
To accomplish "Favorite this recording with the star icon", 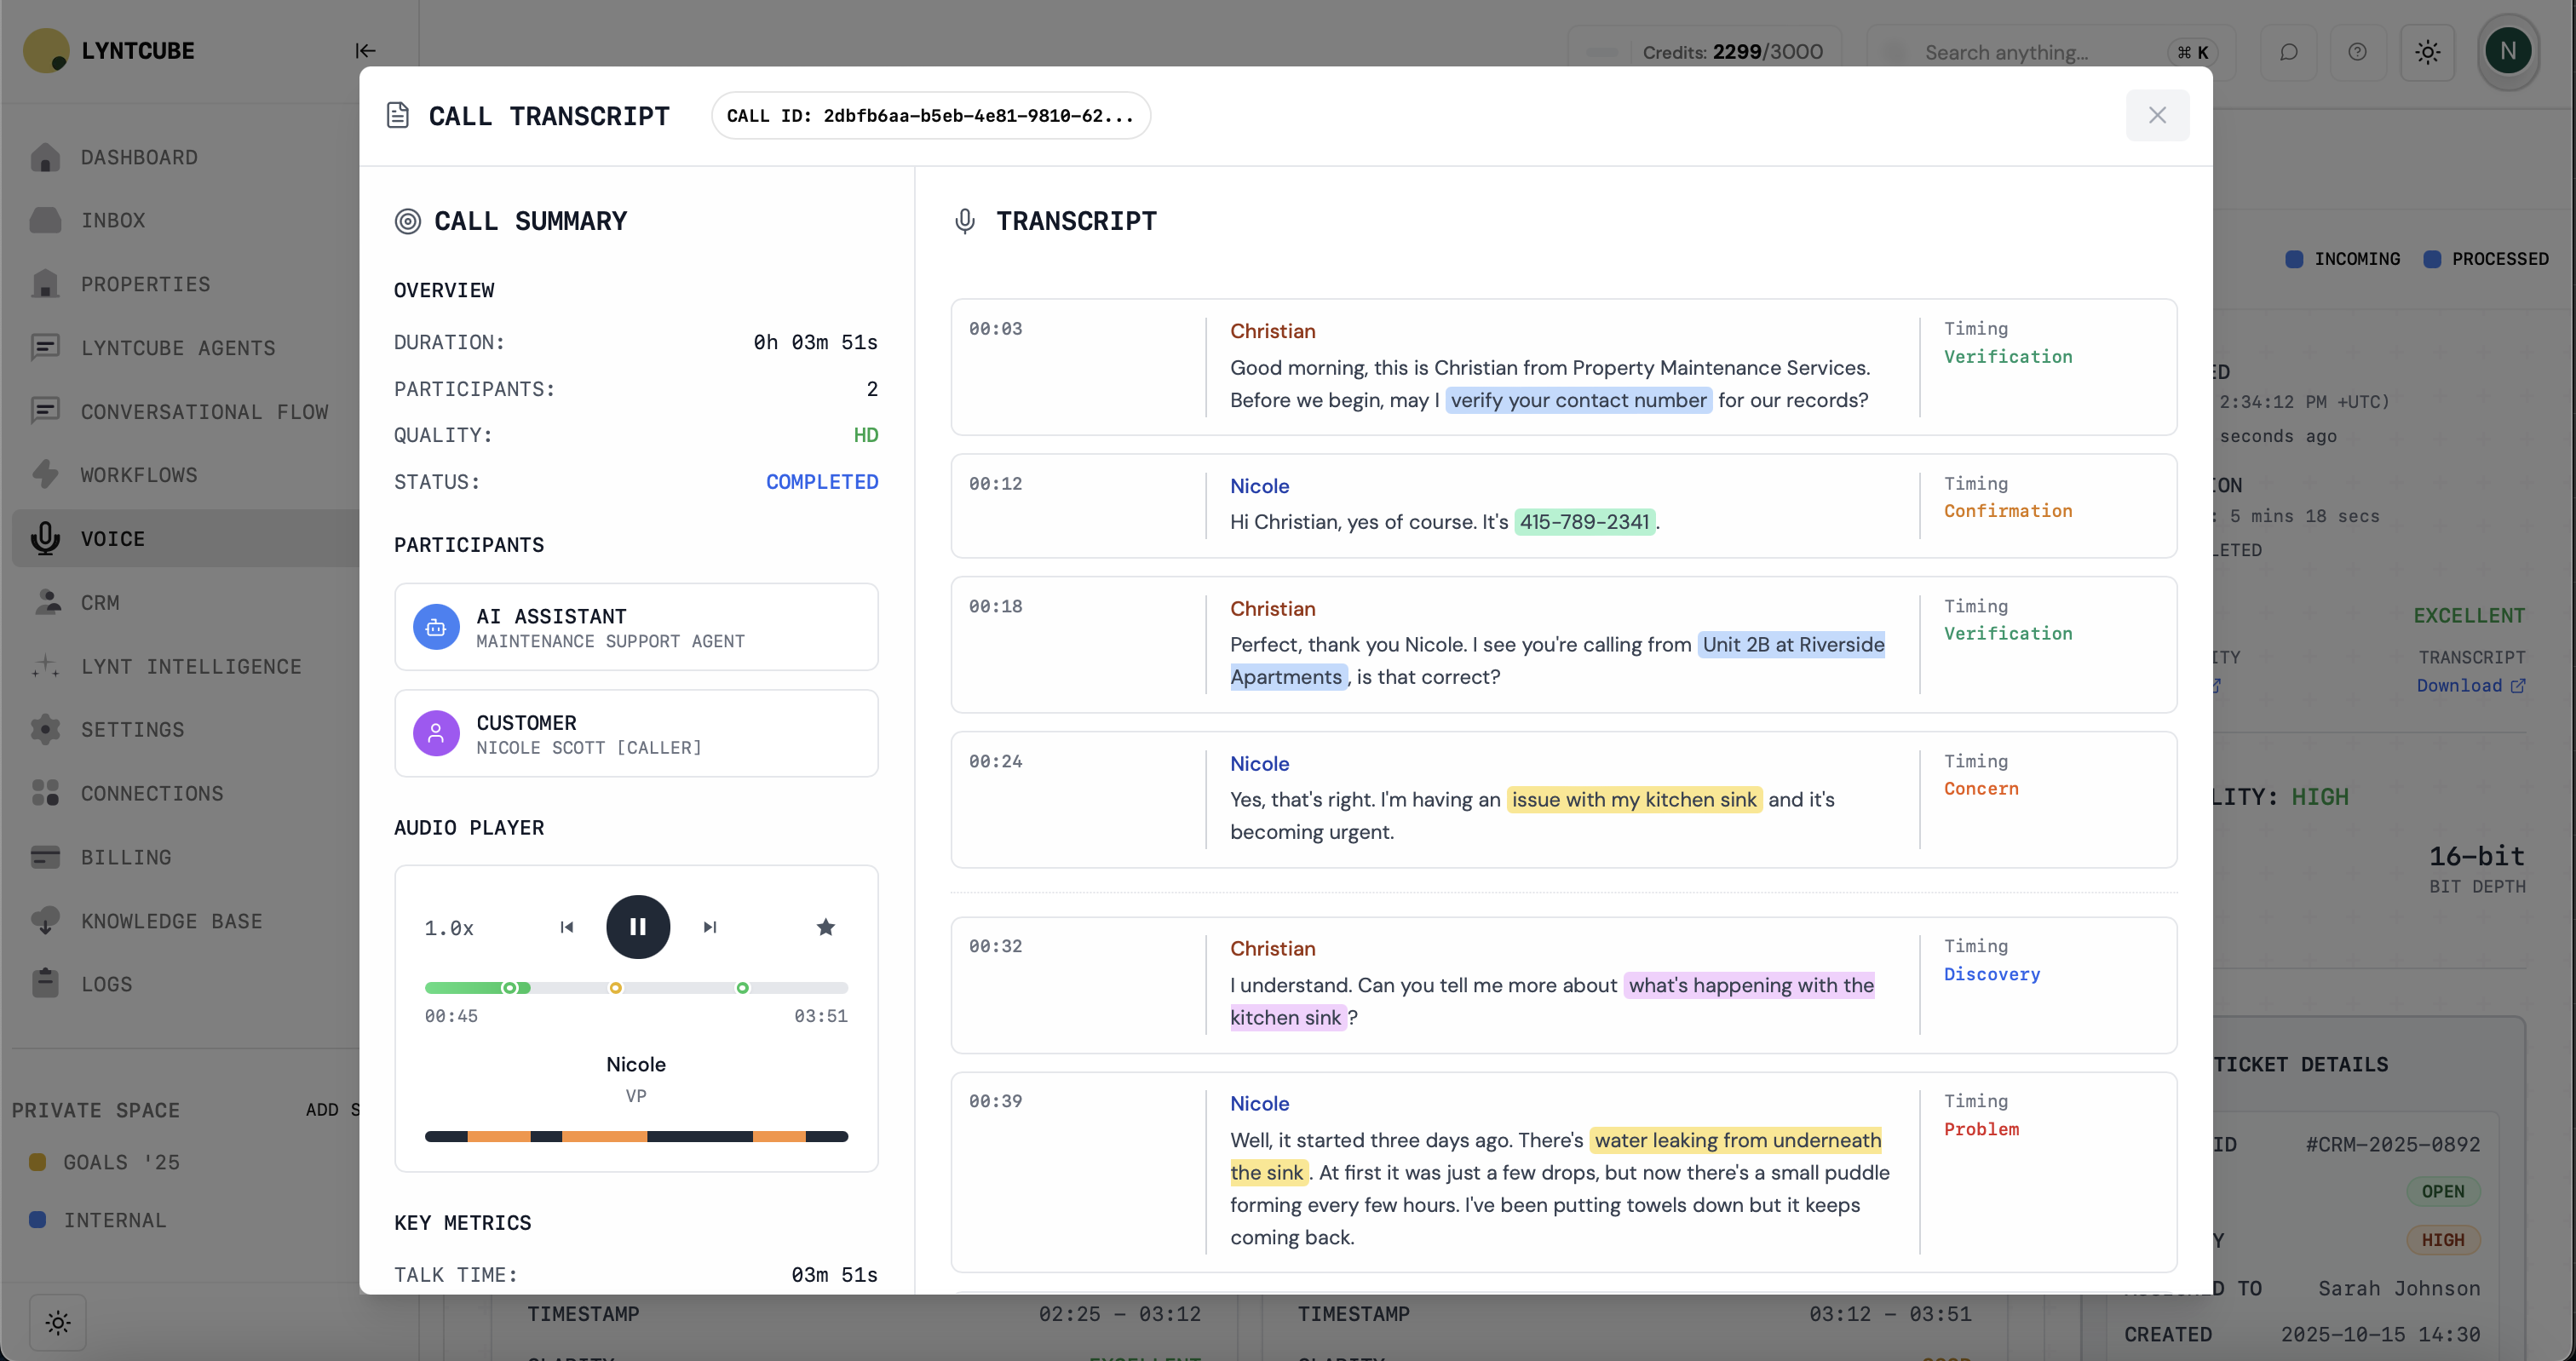I will [x=825, y=927].
